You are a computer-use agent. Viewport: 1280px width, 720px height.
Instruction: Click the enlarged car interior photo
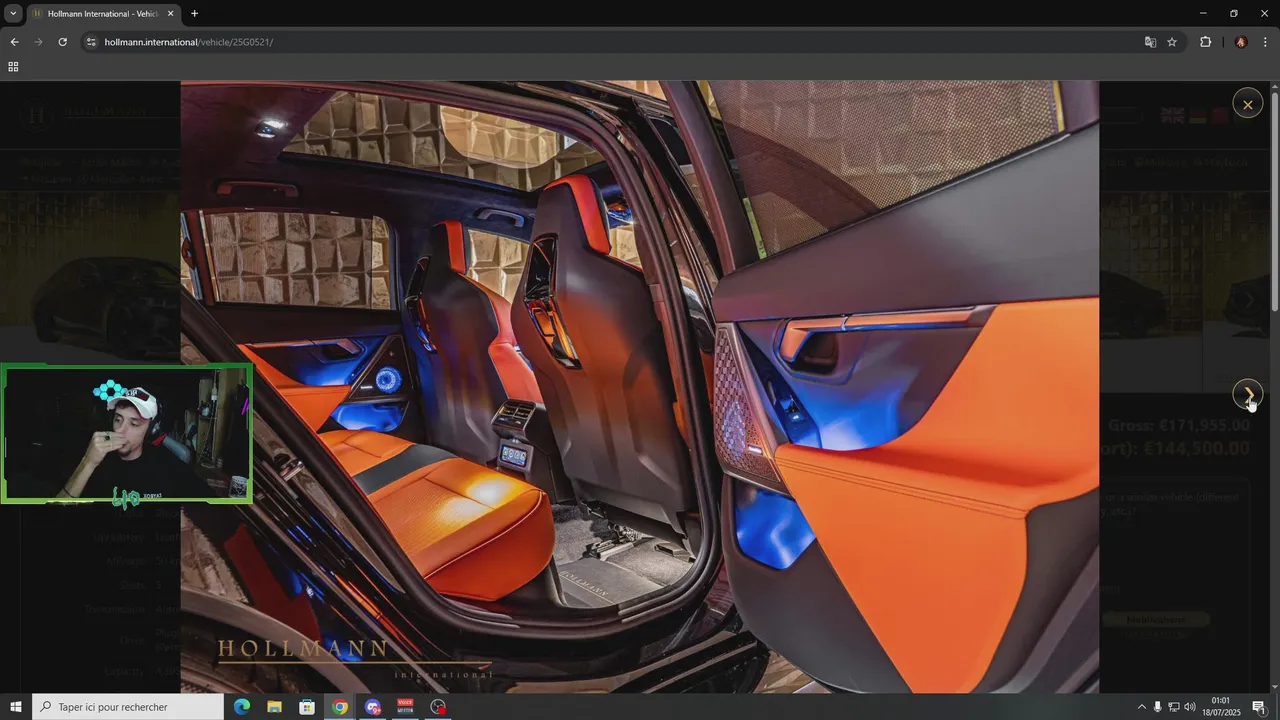point(640,387)
